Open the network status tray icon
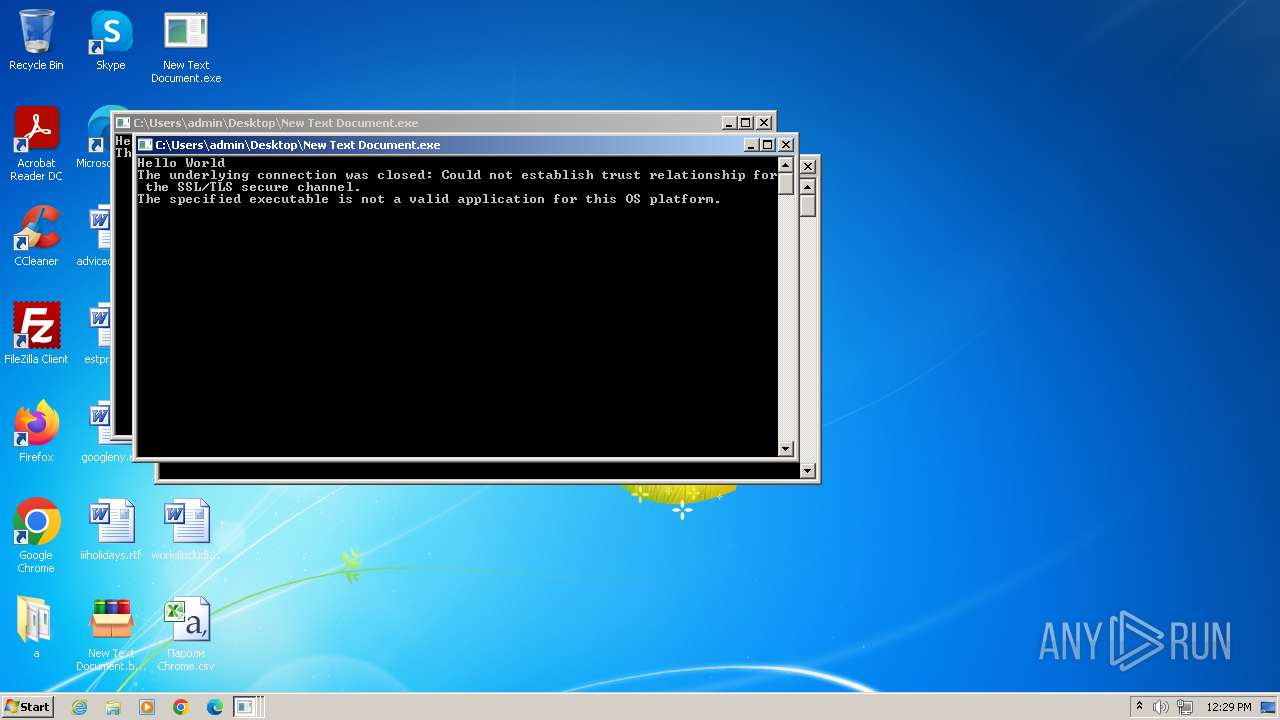Viewport: 1280px width, 720px height. pyautogui.click(x=1185, y=707)
